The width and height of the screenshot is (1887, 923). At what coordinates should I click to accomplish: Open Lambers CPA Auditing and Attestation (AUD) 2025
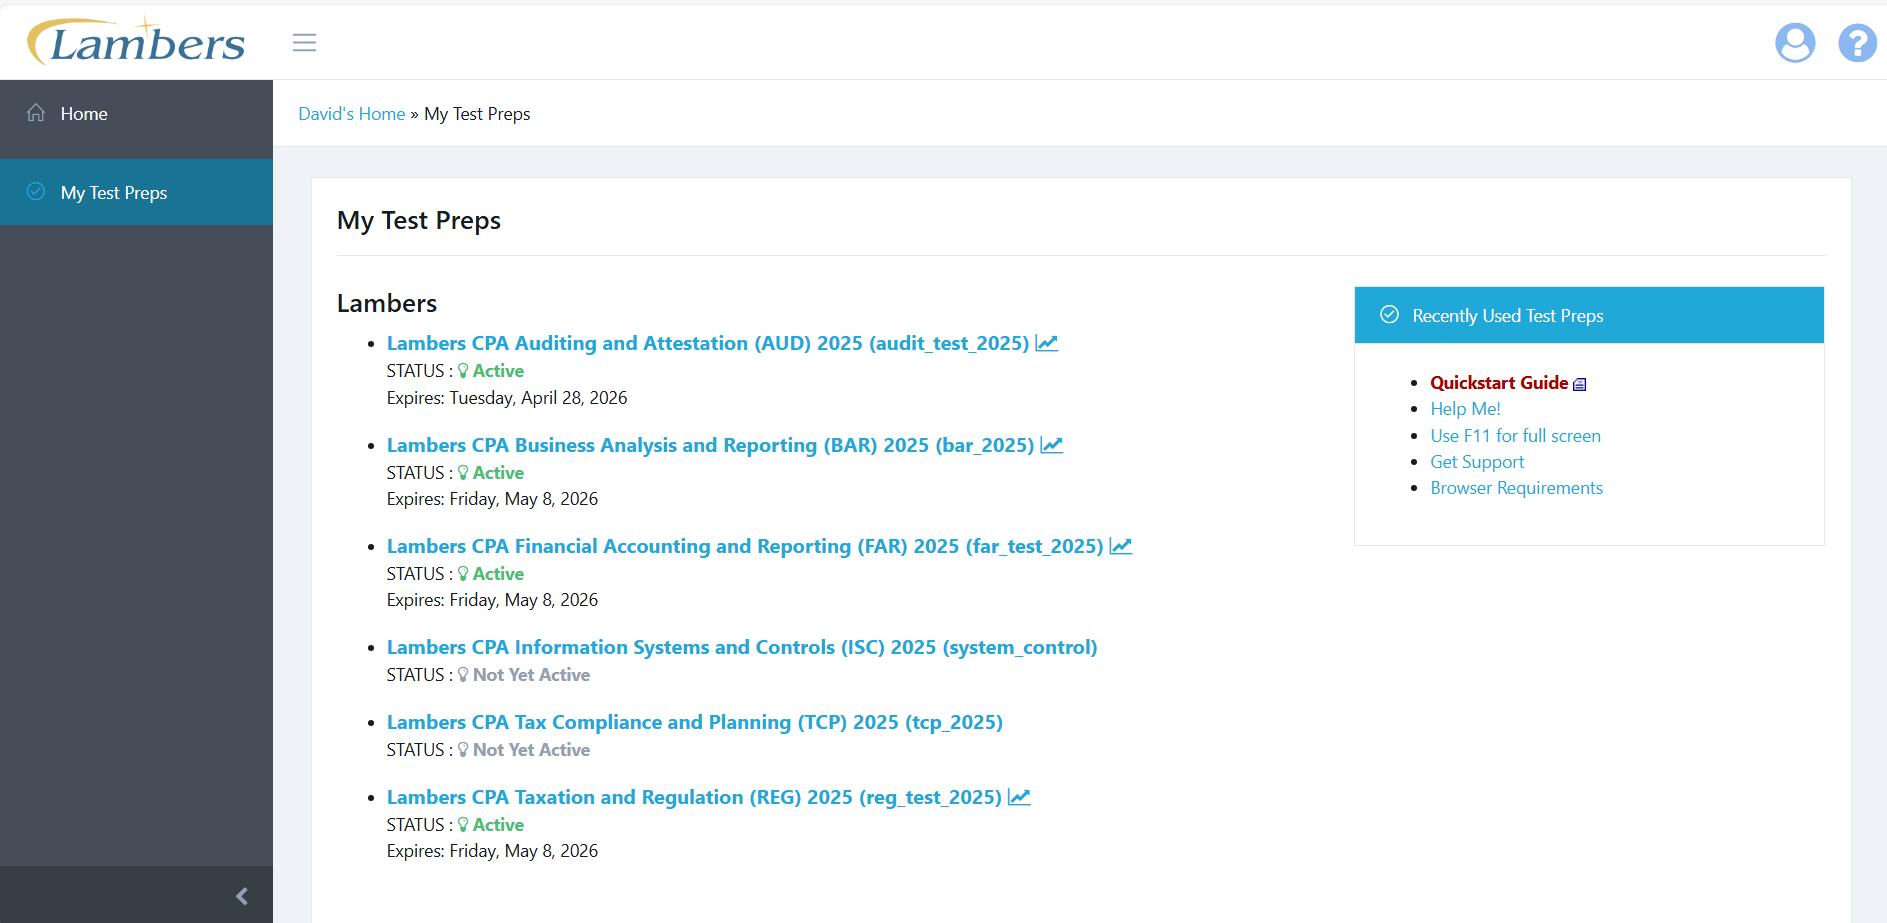pos(708,343)
